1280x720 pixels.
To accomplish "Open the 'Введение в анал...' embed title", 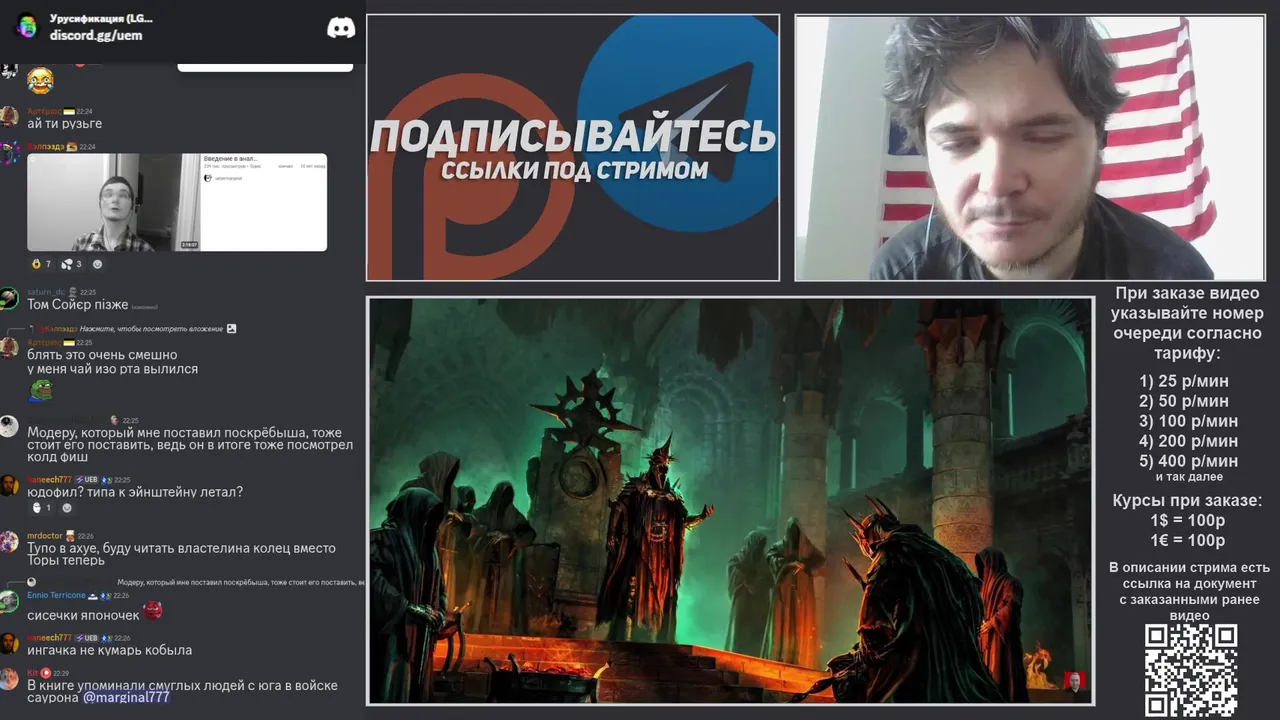I will 230,160.
